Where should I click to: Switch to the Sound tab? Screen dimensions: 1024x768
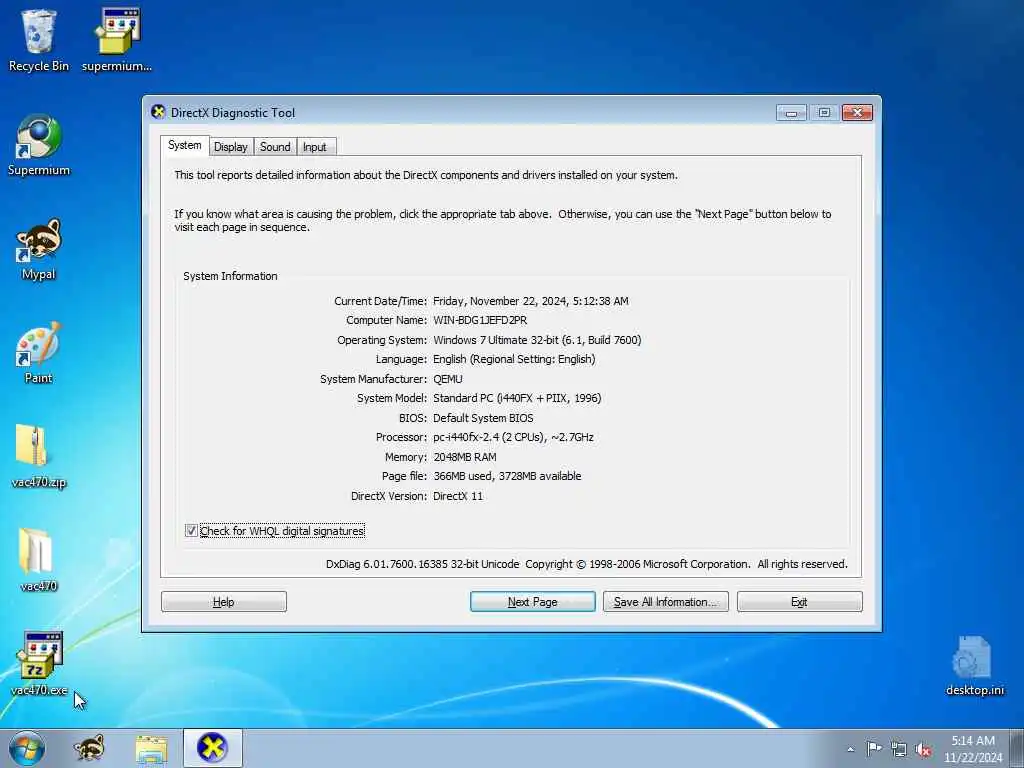tap(275, 147)
